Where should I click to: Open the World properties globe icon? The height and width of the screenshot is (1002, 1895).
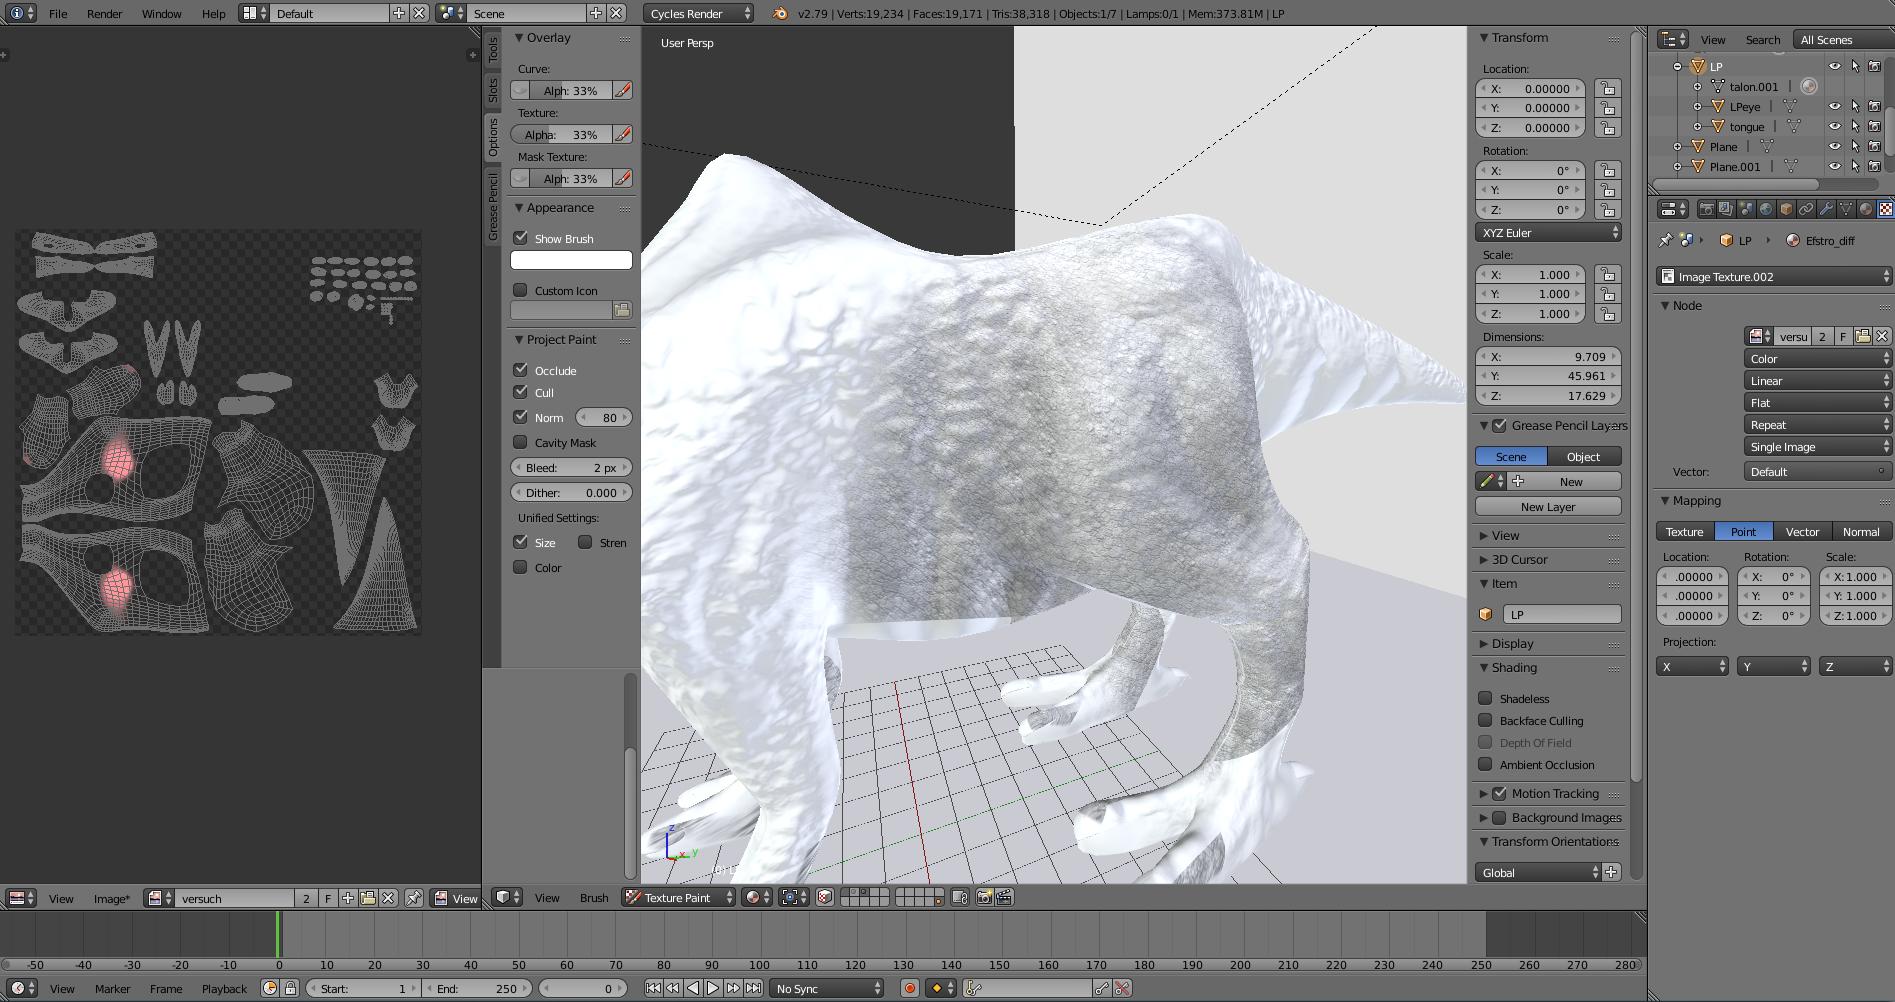(1766, 209)
